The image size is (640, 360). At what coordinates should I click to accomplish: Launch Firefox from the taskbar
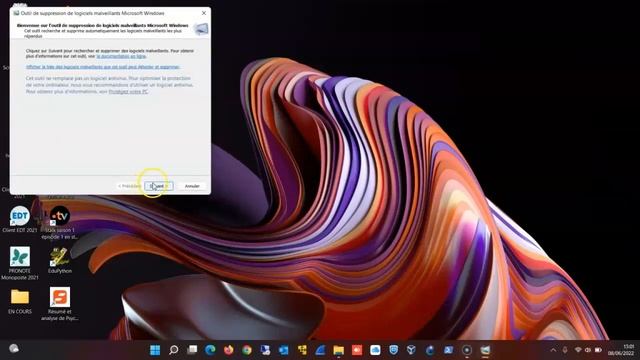click(x=229, y=350)
